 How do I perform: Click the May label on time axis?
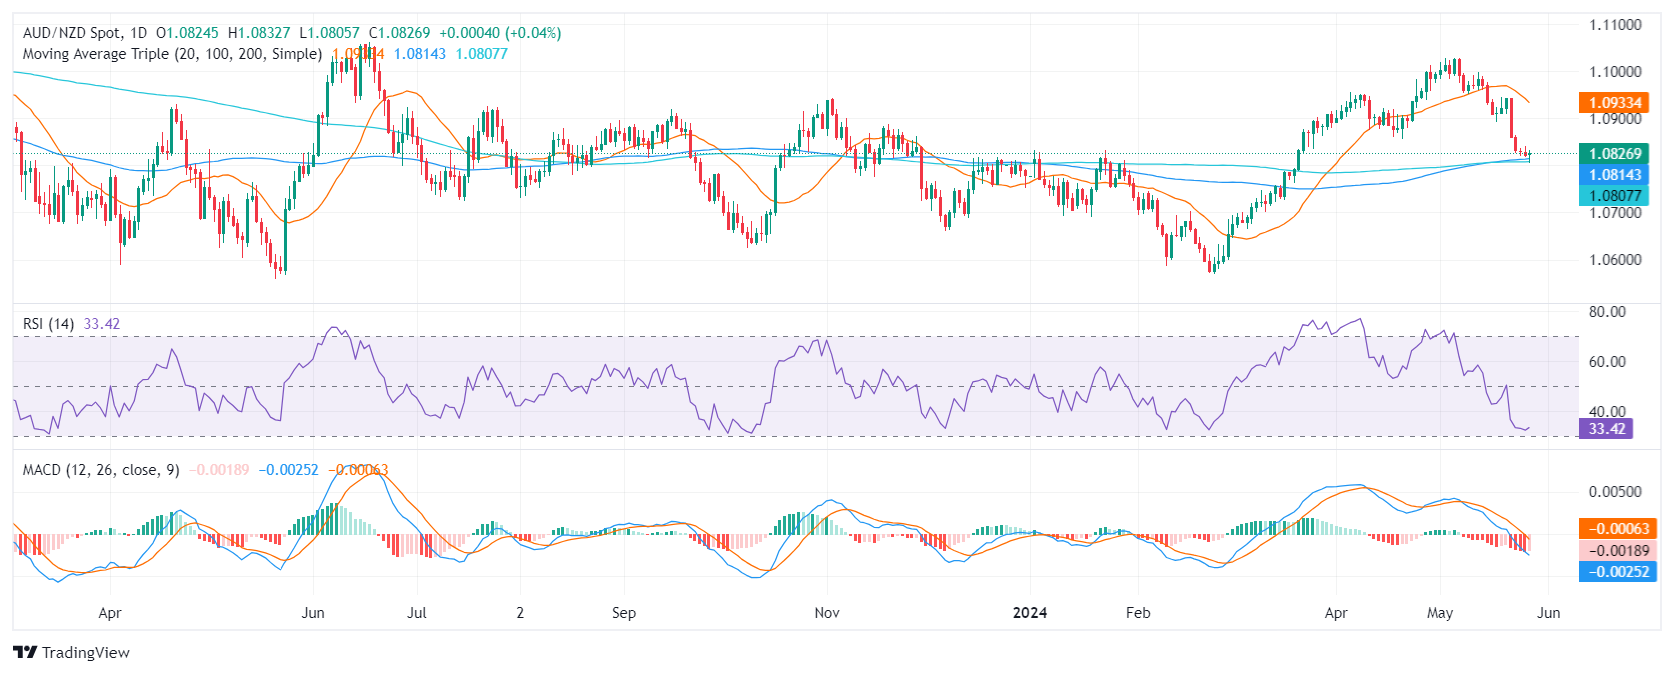click(x=1439, y=613)
